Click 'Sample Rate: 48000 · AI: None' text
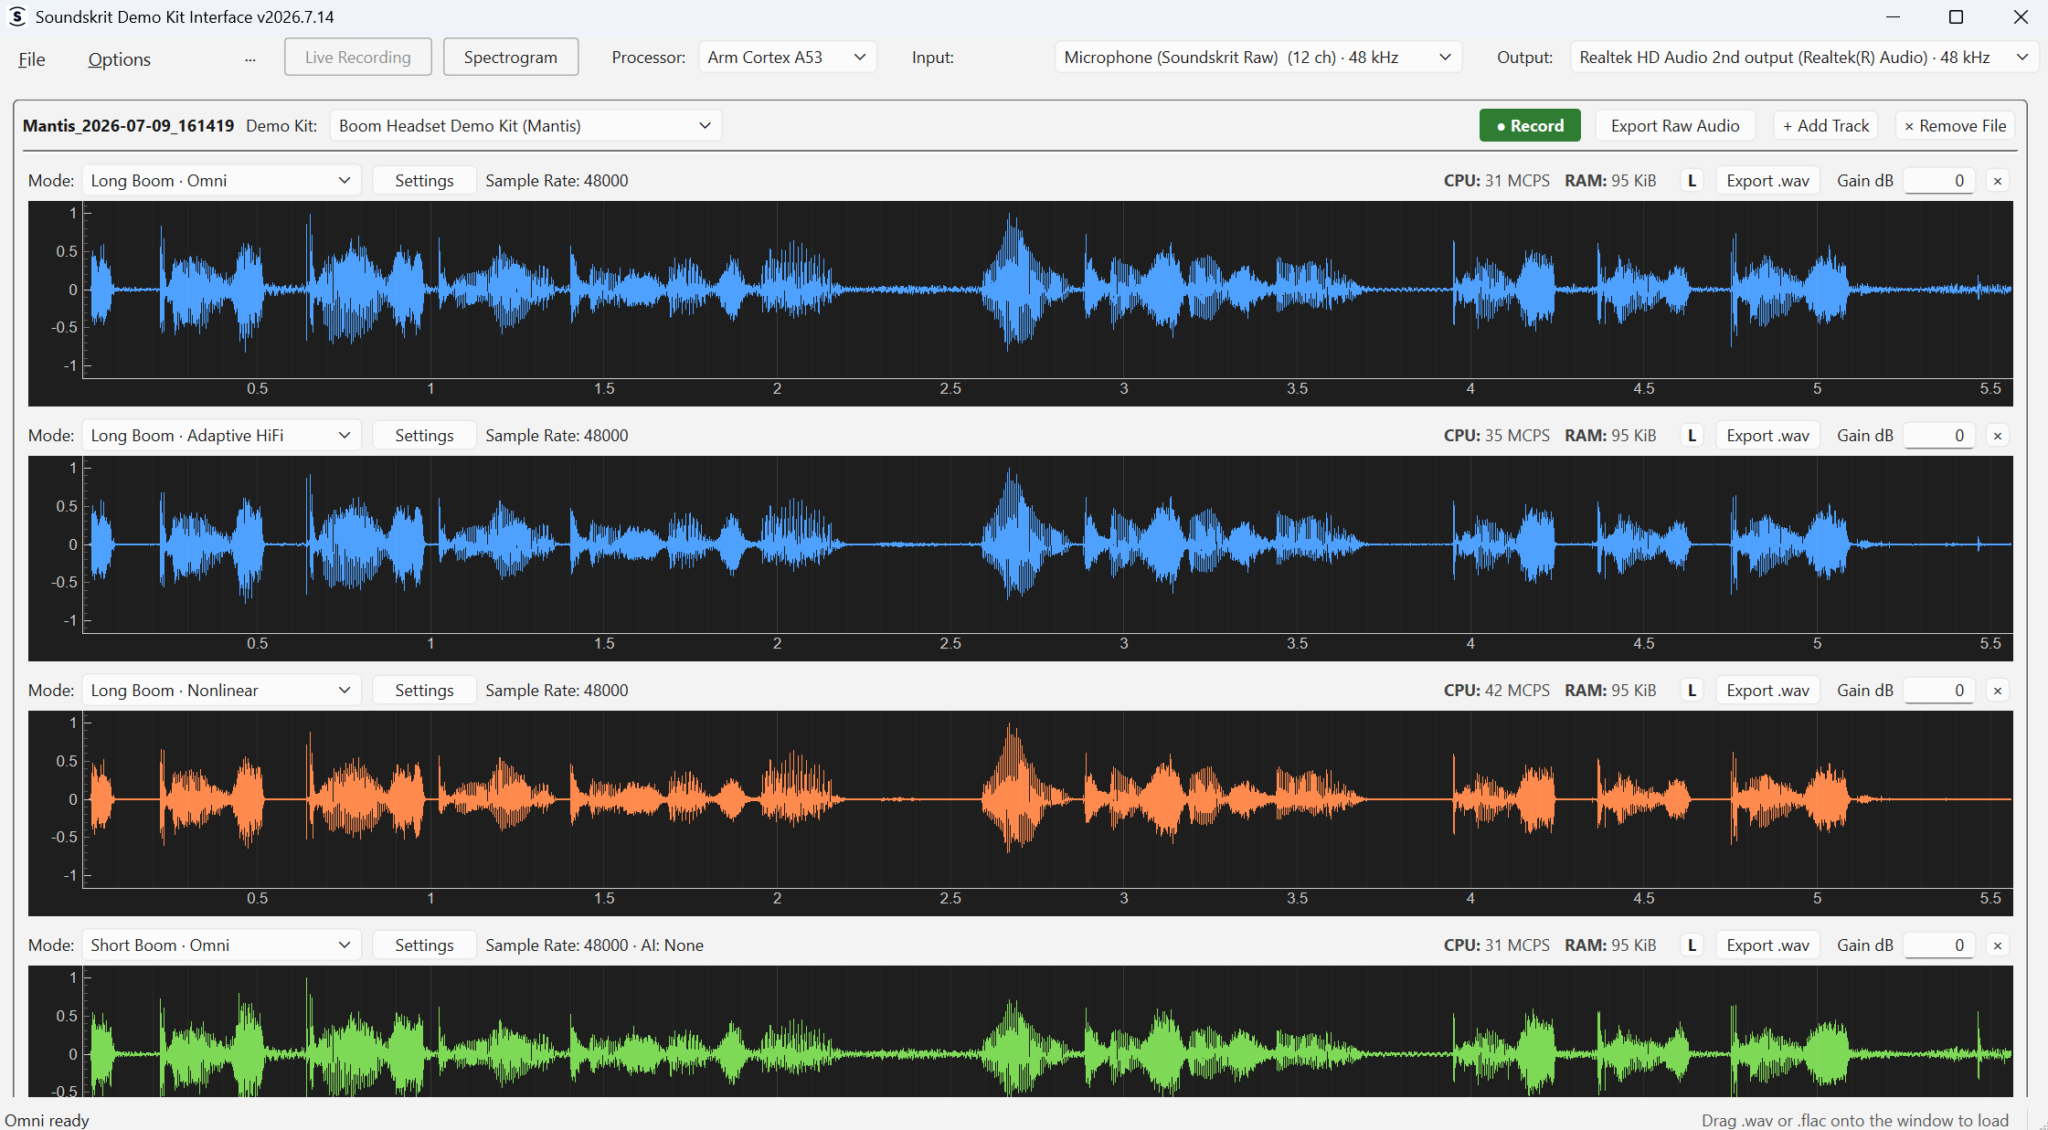The height and width of the screenshot is (1130, 2048). [594, 946]
